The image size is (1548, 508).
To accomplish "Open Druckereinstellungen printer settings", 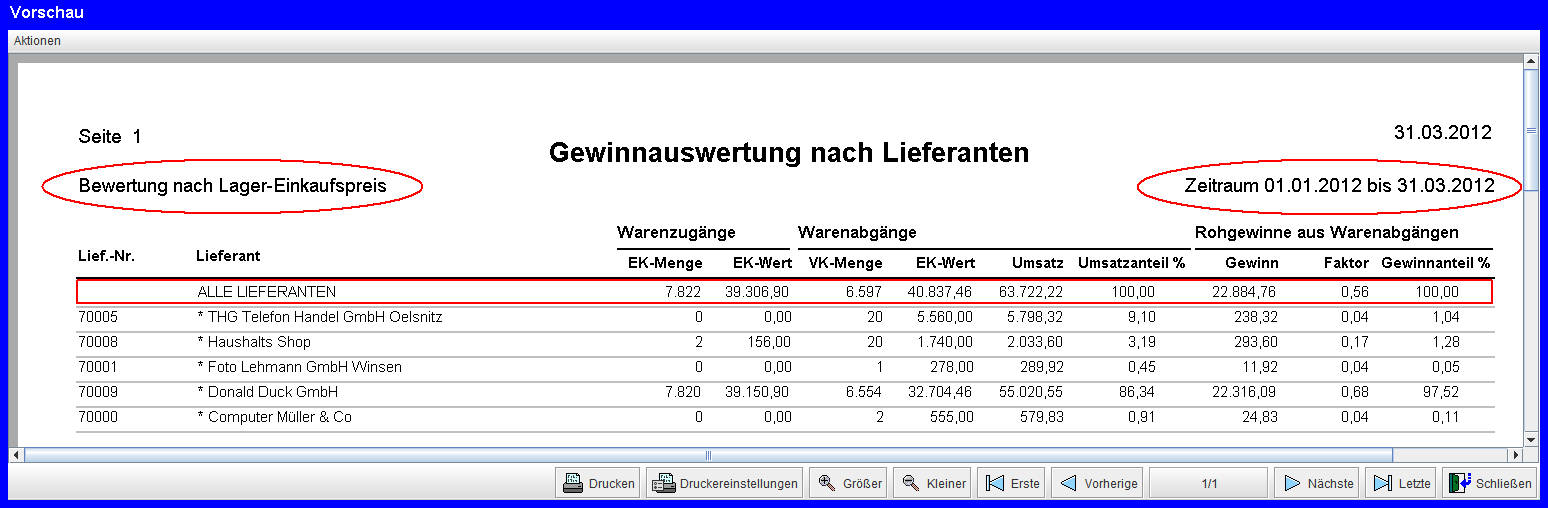I will coord(724,483).
